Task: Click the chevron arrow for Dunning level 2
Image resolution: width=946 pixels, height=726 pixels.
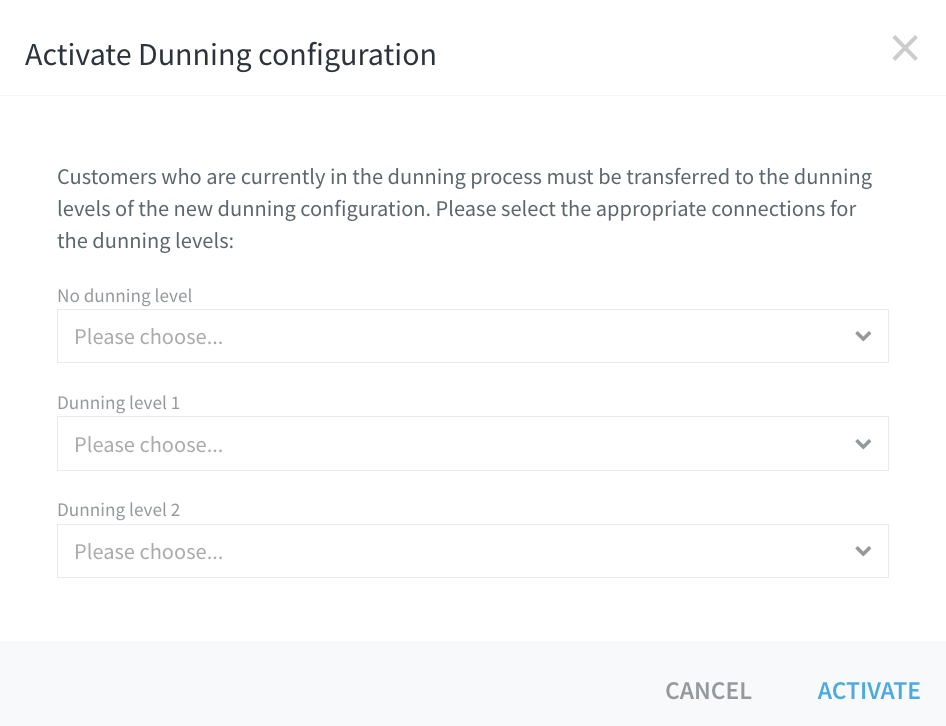Action: (863, 551)
